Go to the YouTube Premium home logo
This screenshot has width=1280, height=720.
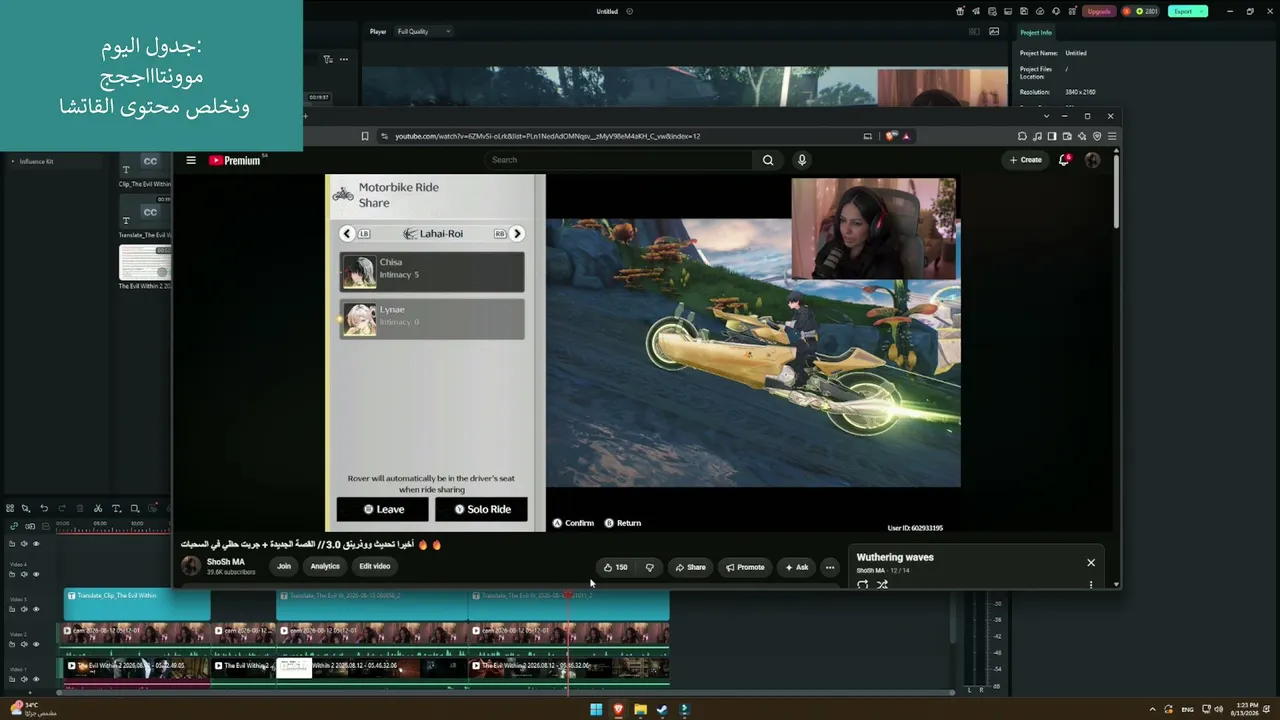point(235,160)
